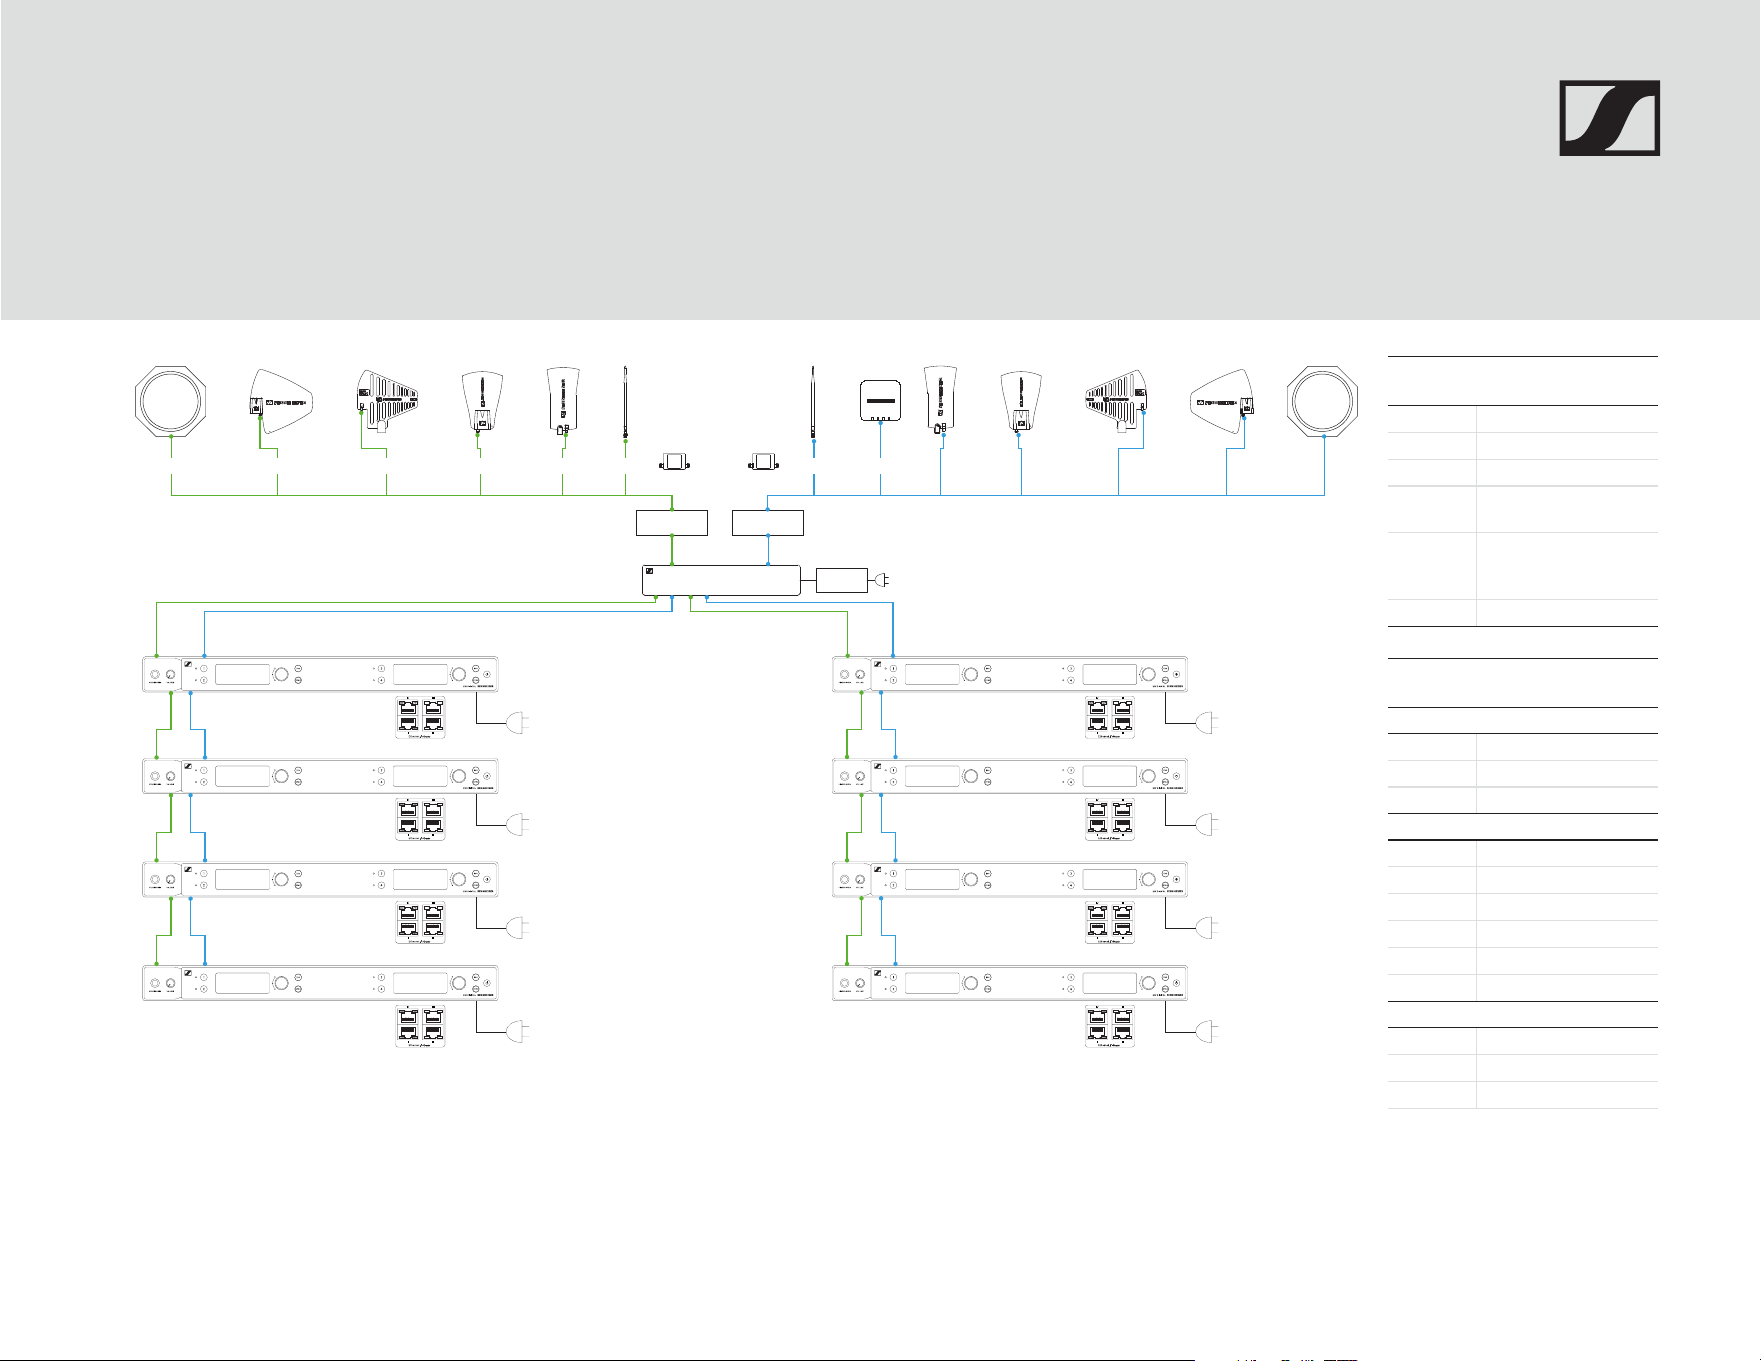The width and height of the screenshot is (1761, 1361).
Task: Select the bottom receiver in the right stack
Action: tap(1010, 982)
